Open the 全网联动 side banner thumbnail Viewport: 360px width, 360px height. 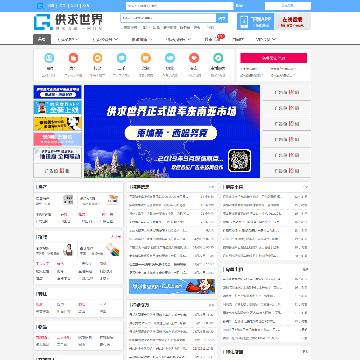57,155
